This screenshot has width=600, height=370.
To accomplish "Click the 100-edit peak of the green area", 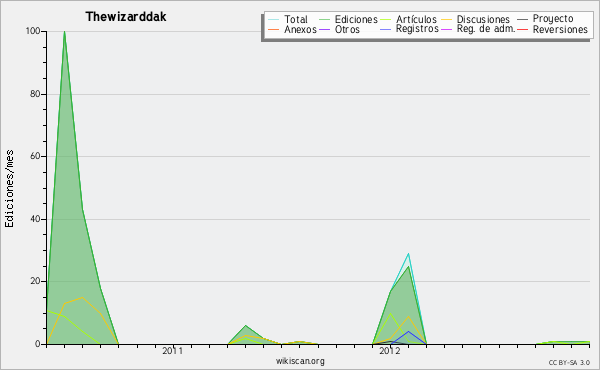I will pos(64,32).
